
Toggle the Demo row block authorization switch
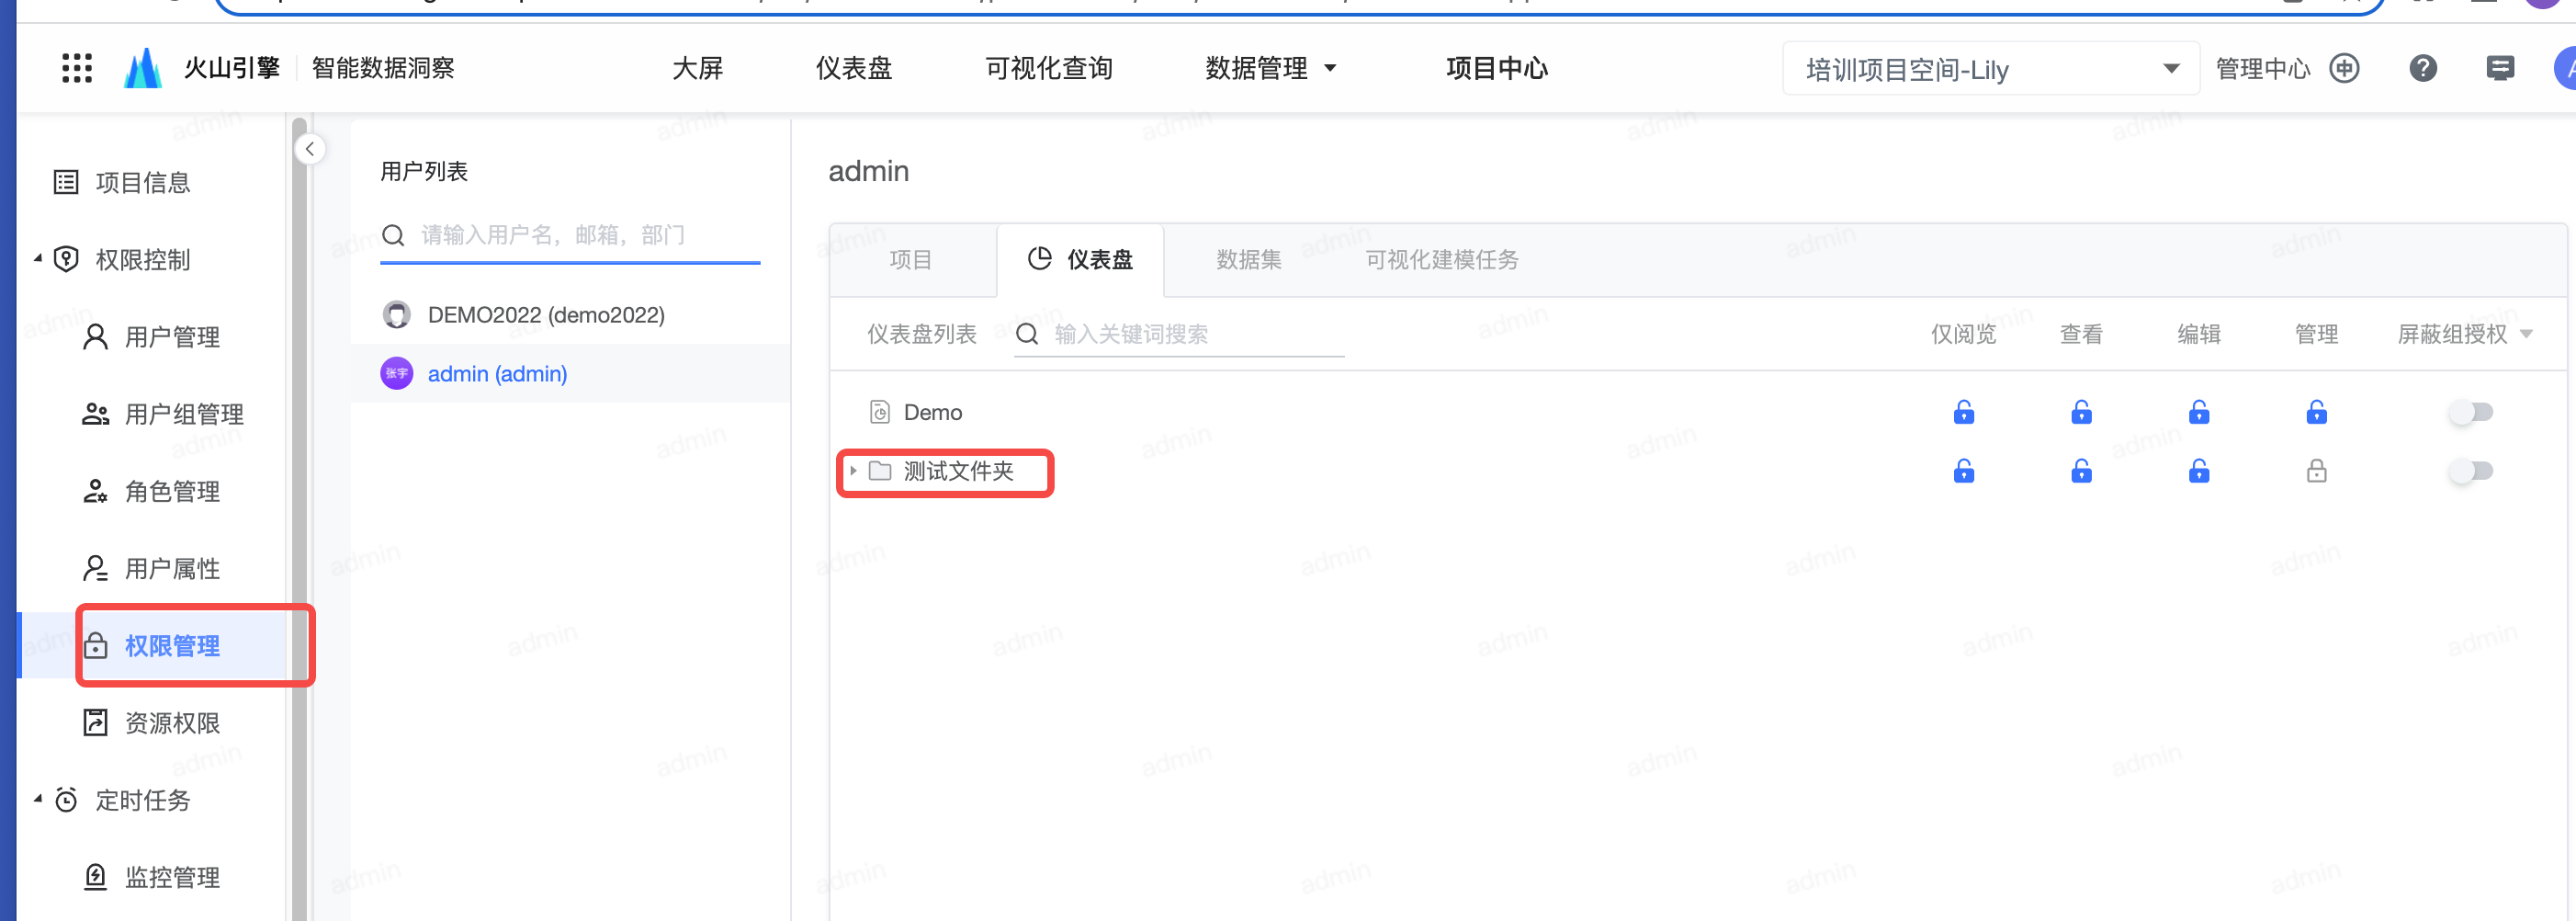tap(2470, 412)
